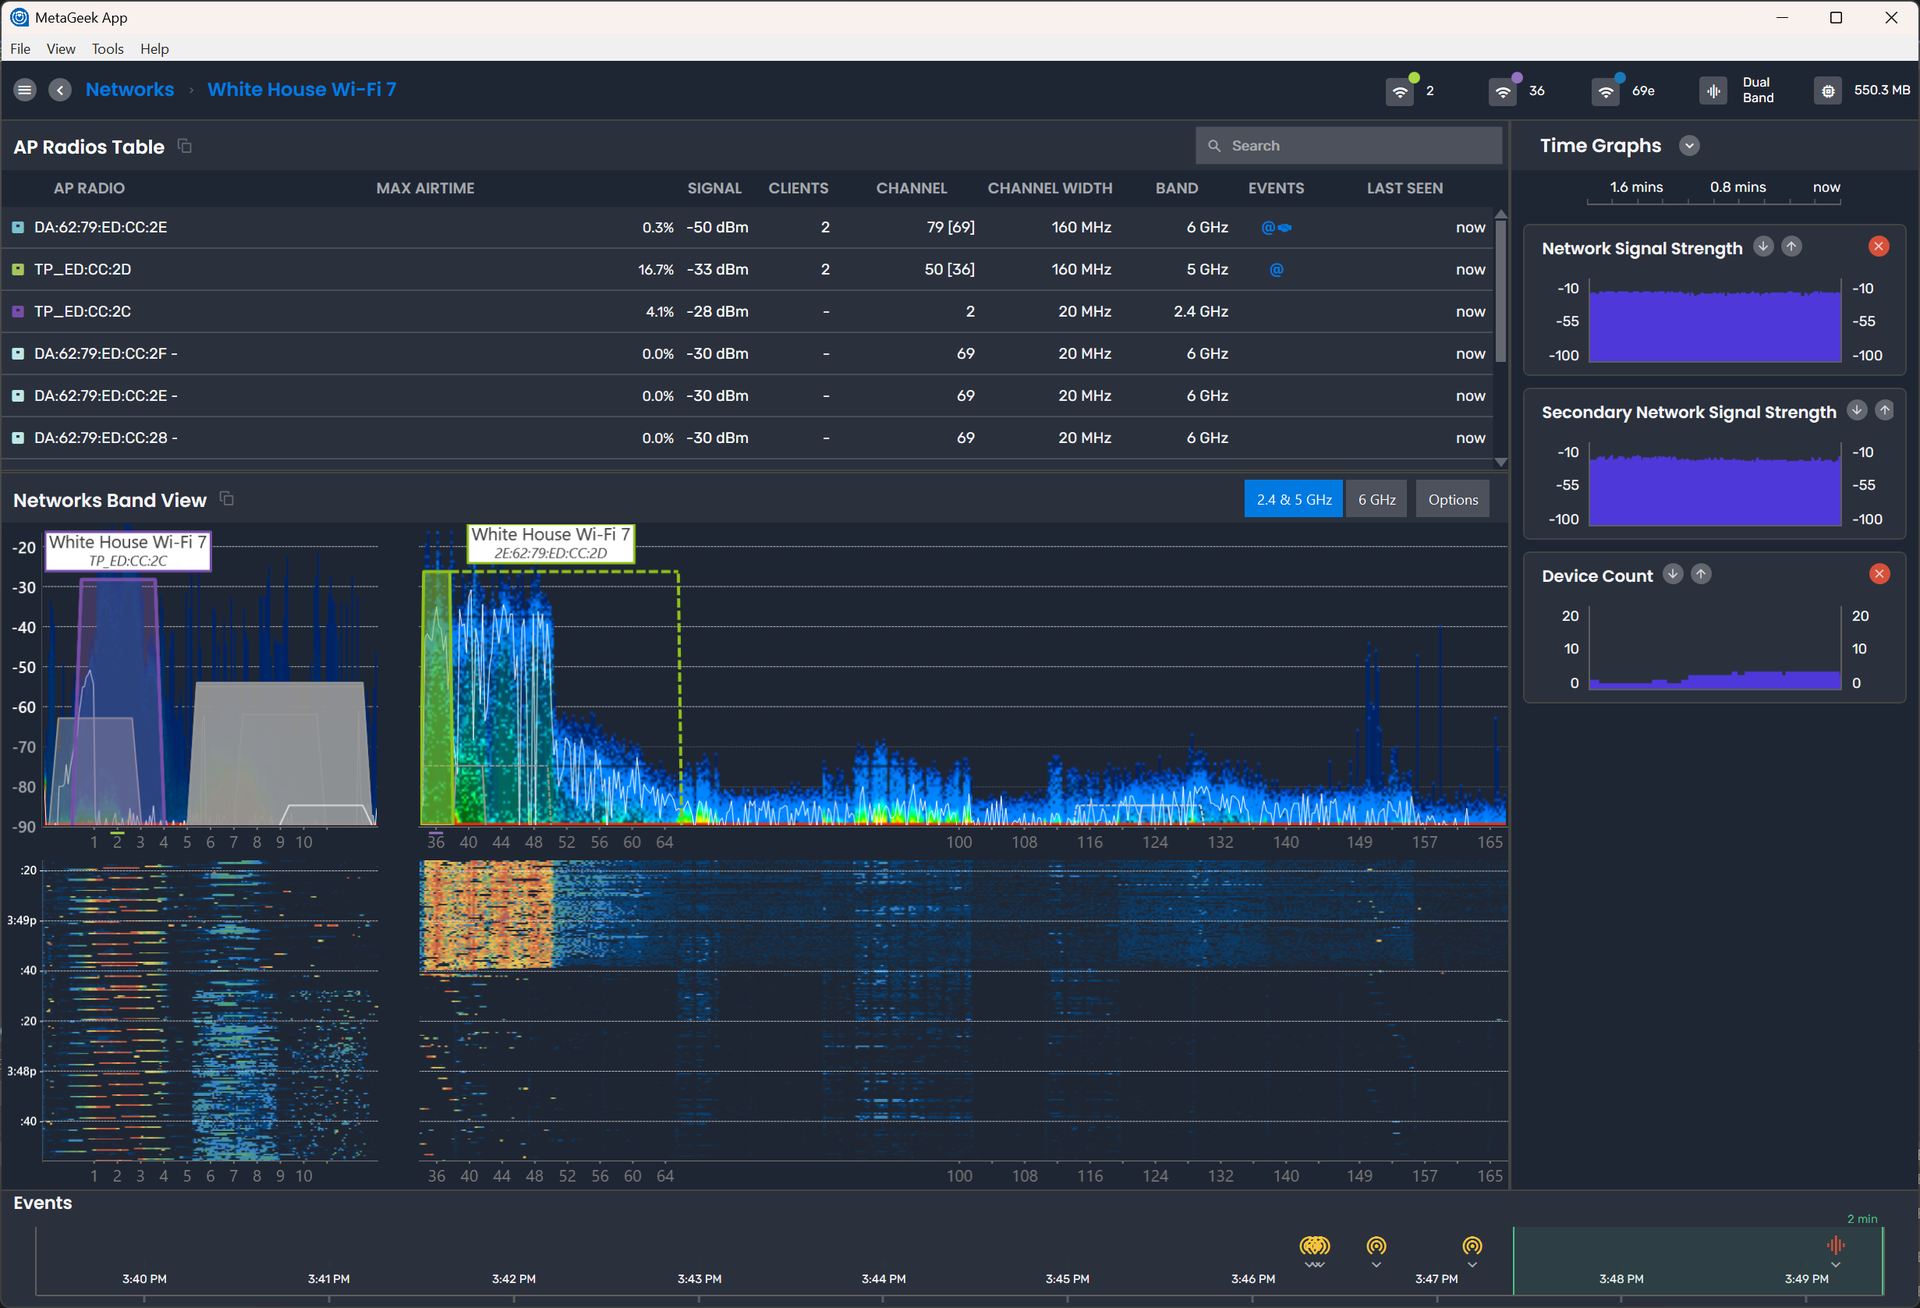Go to Networks breadcrumb link
The image size is (1920, 1308).
pos(130,90)
